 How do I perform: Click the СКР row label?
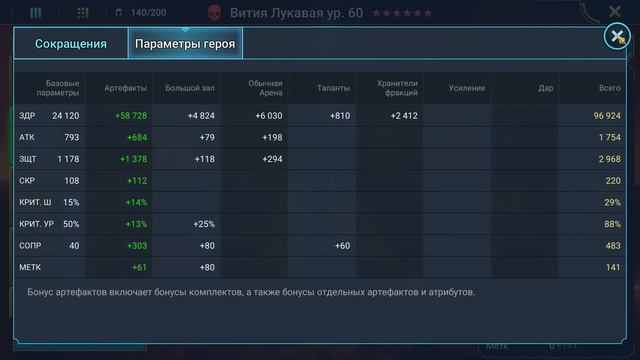(x=27, y=181)
